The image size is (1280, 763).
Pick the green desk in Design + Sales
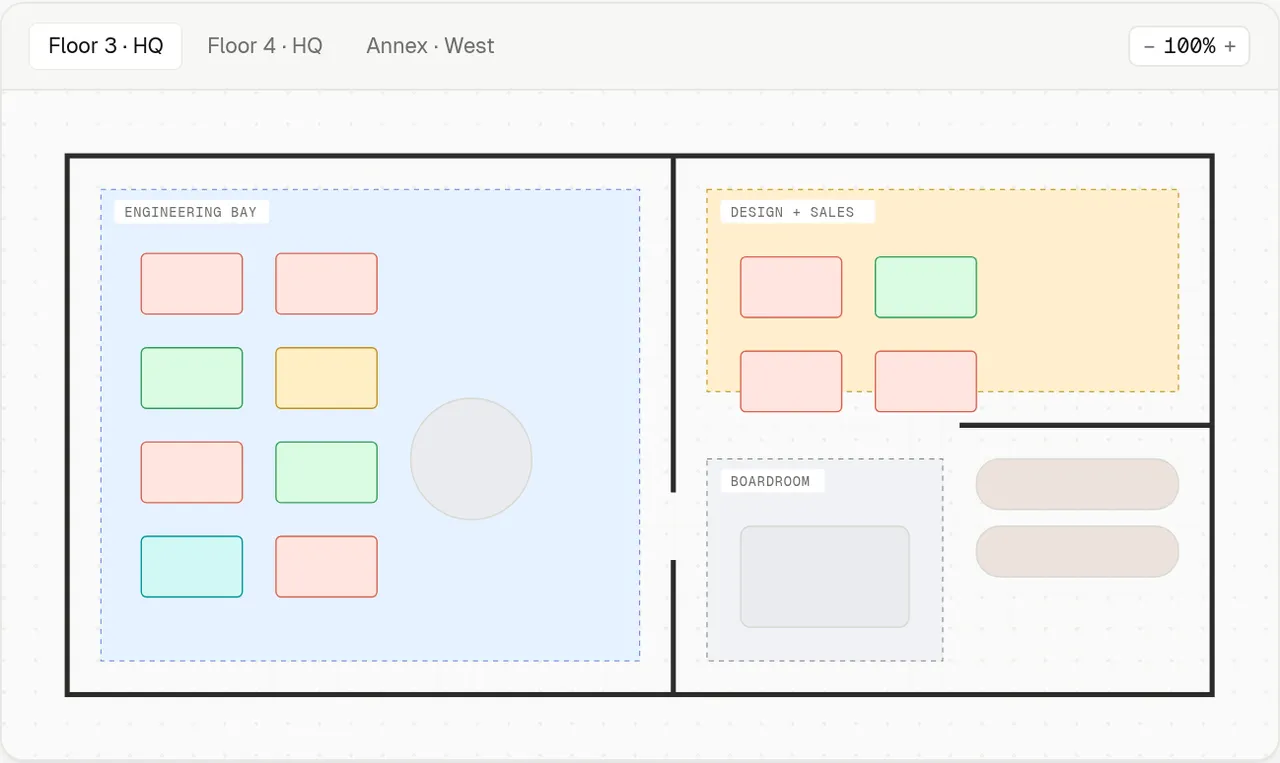pos(926,287)
